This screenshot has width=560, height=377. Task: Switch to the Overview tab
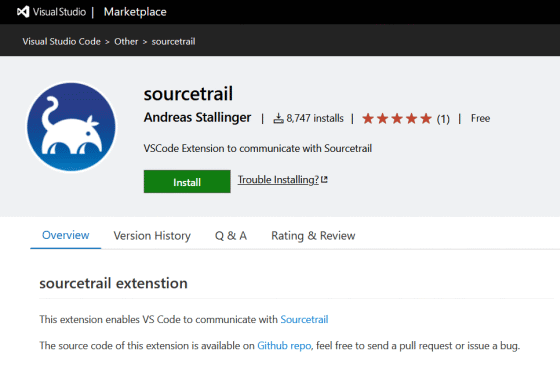tap(66, 235)
